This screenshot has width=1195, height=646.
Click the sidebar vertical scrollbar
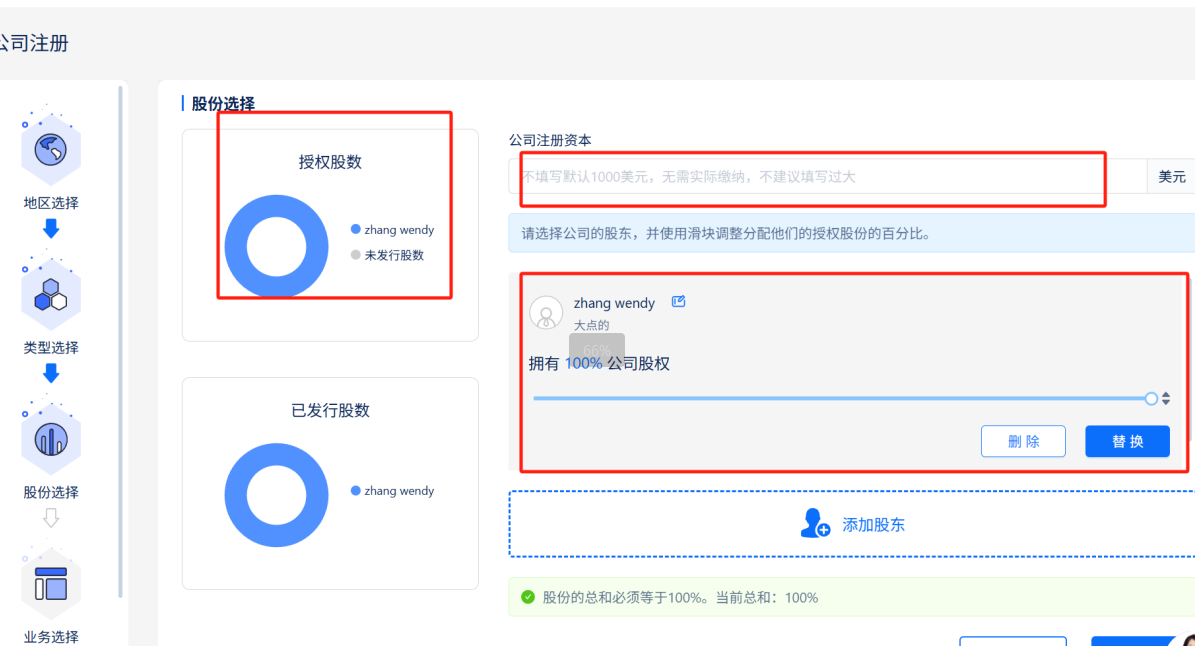[120, 342]
